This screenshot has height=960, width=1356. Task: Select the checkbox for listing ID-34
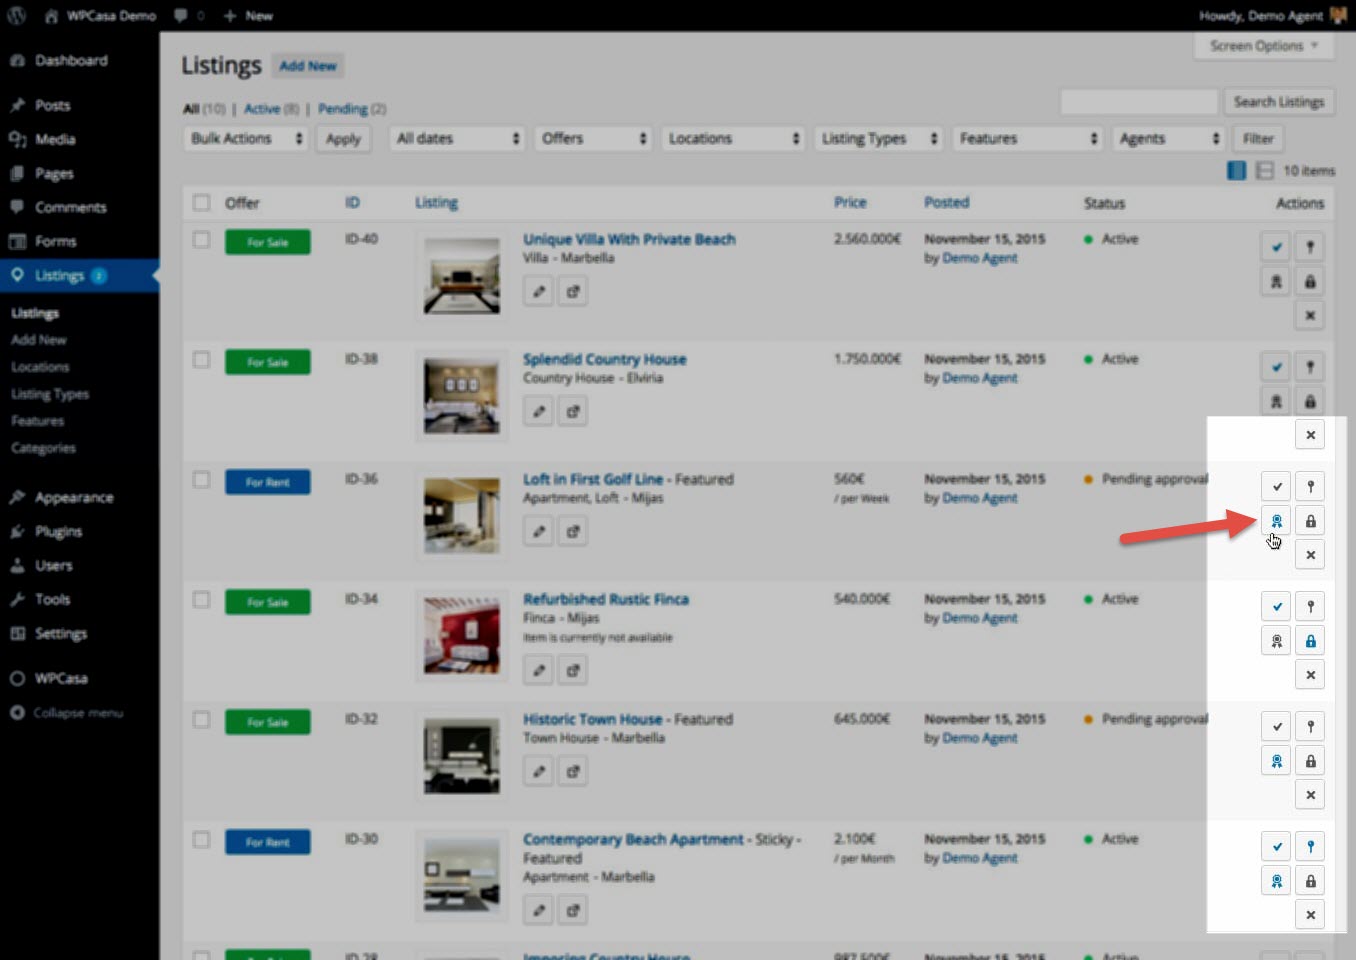pos(201,599)
